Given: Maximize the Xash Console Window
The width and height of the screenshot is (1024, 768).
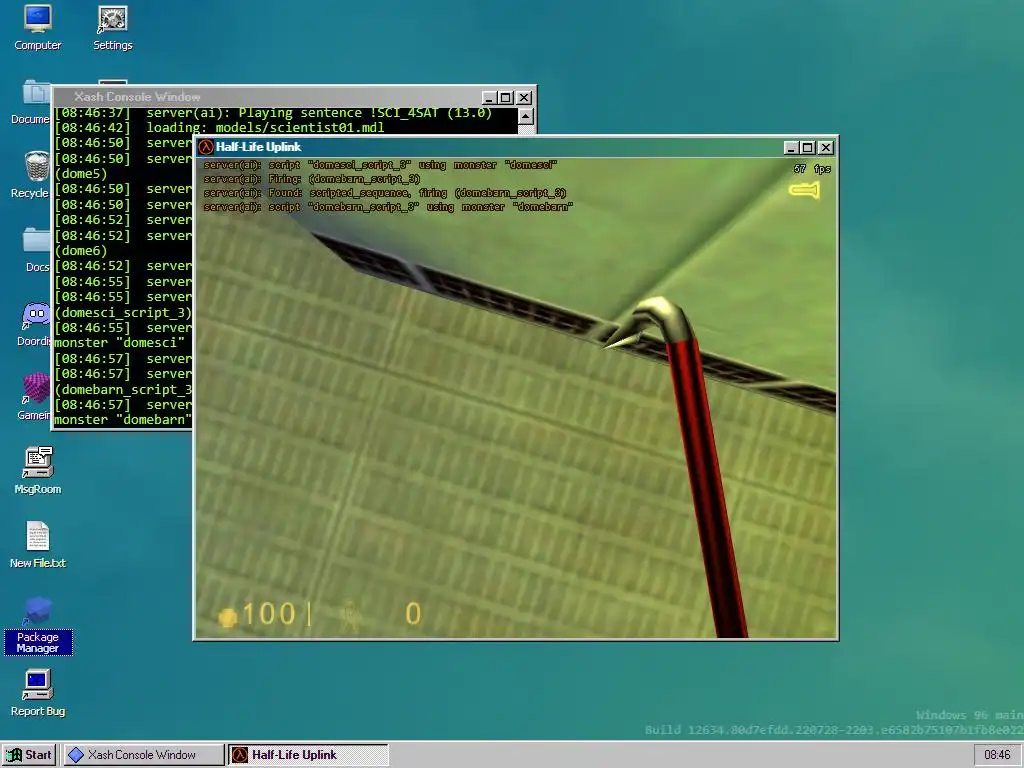Looking at the screenshot, I should coord(505,98).
